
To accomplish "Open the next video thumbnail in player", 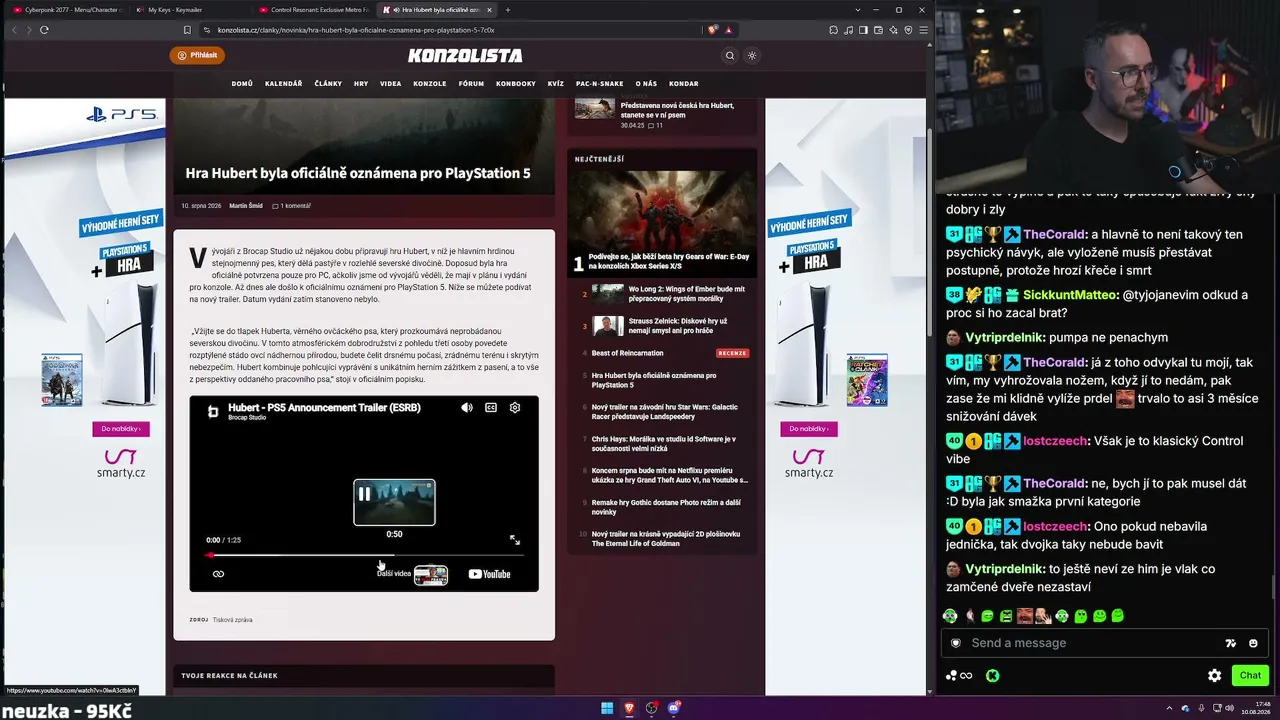I will point(431,575).
